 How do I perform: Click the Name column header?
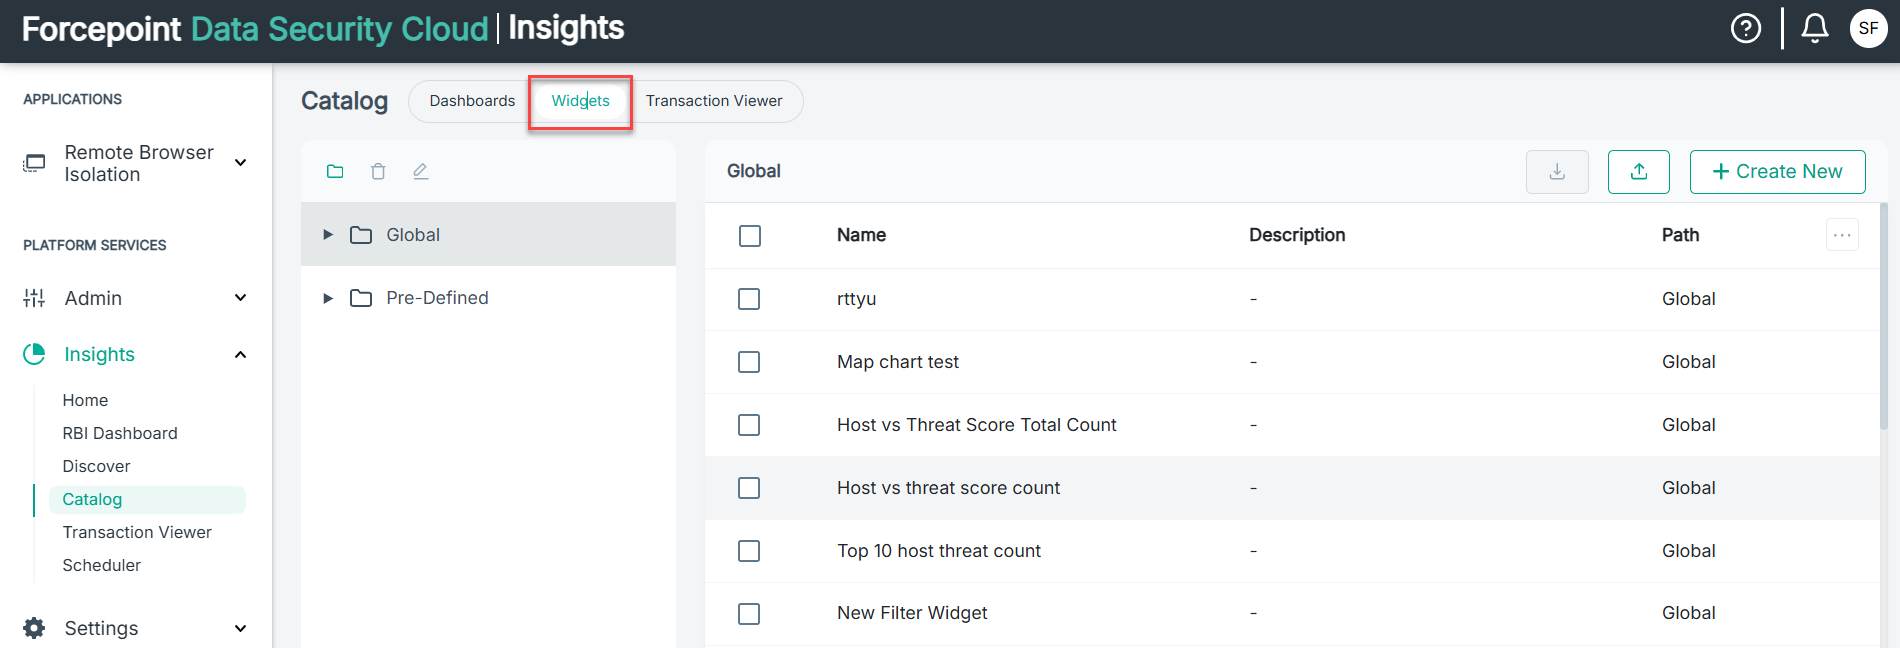[861, 235]
